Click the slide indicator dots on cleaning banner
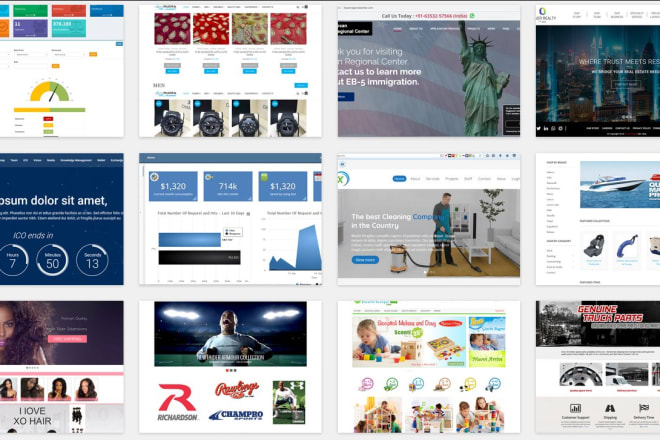 428,272
